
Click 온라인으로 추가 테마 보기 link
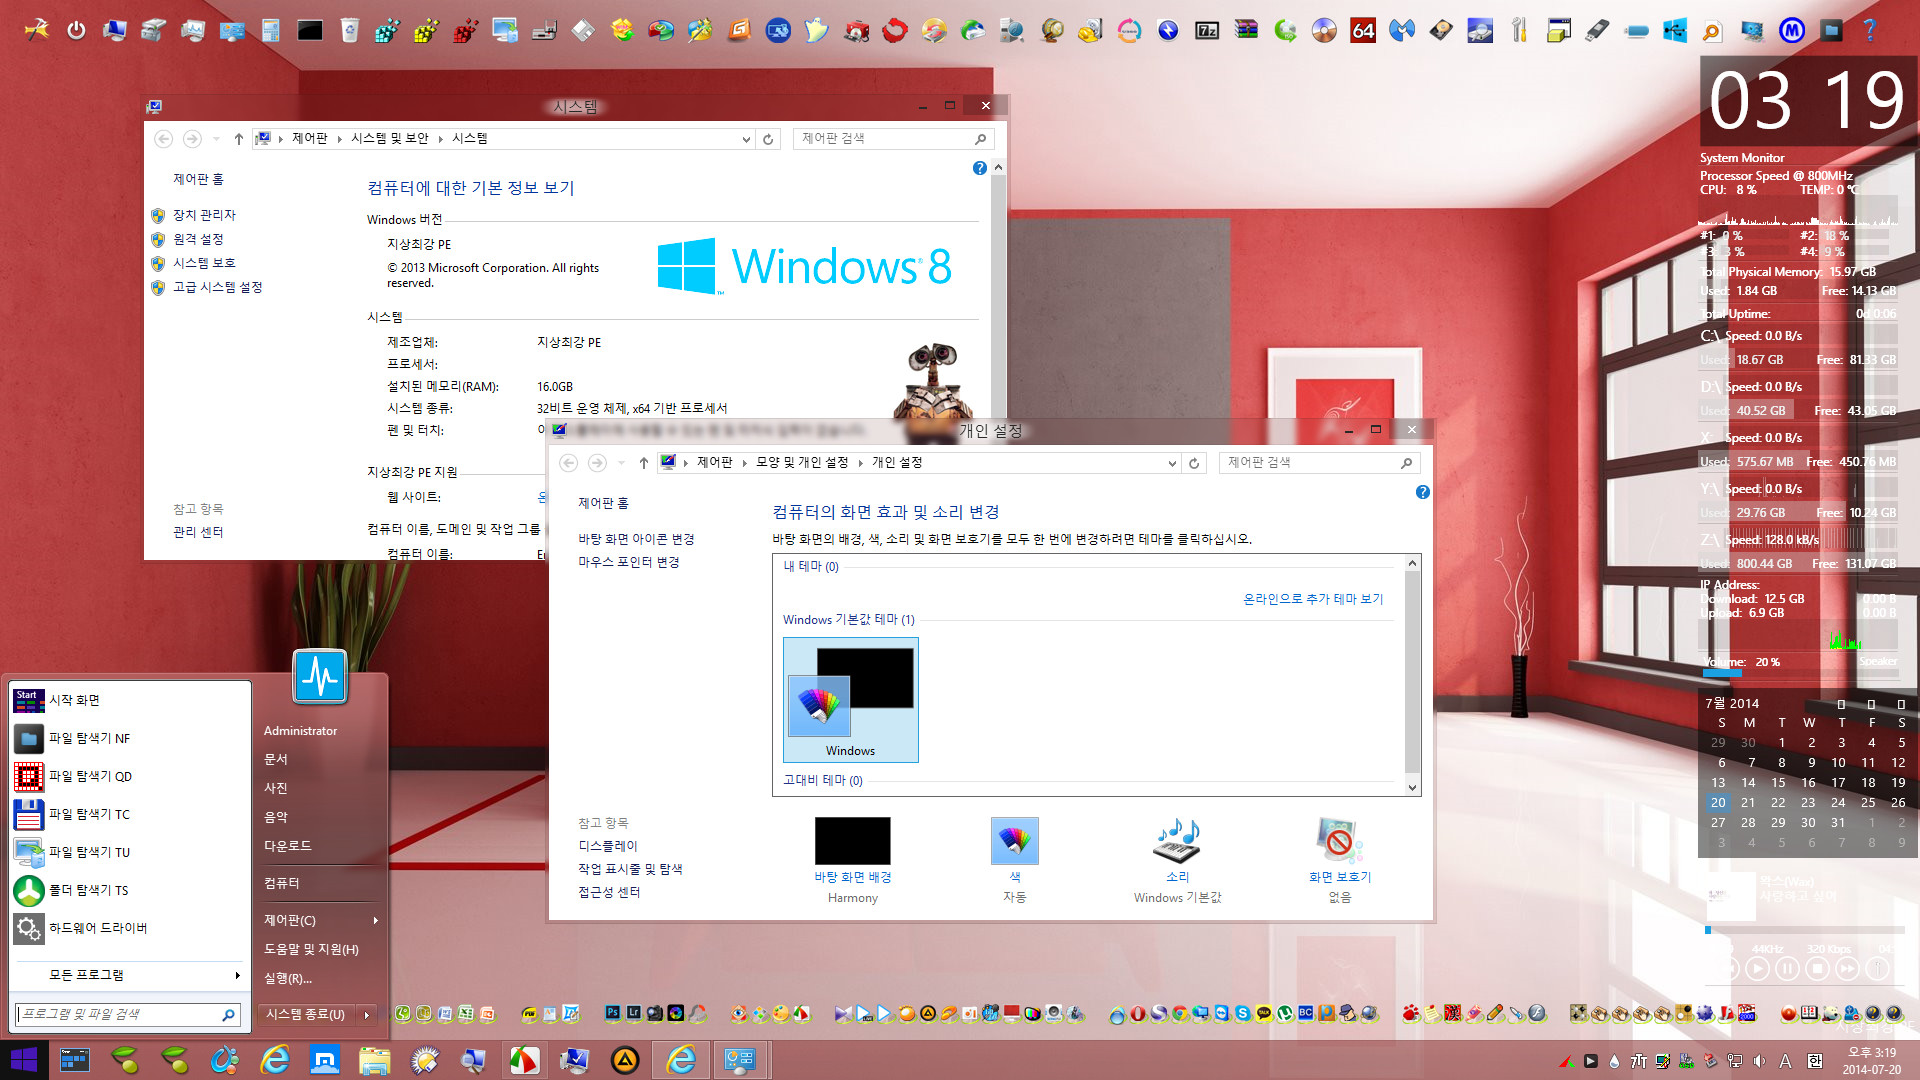pos(1313,599)
